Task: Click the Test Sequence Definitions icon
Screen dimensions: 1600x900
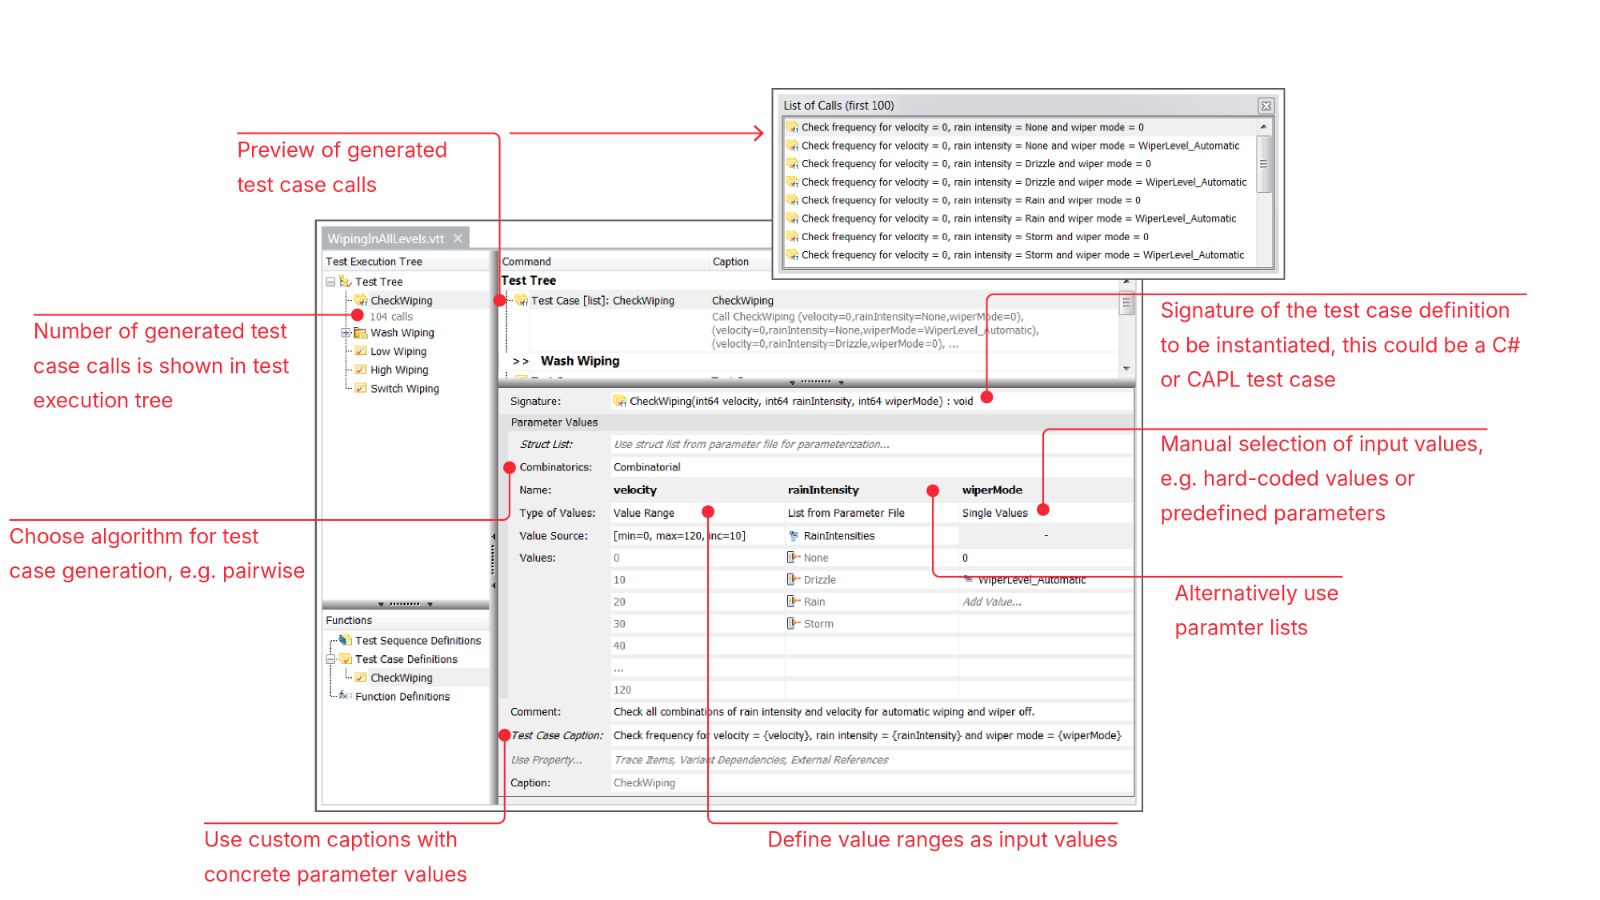Action: point(345,640)
